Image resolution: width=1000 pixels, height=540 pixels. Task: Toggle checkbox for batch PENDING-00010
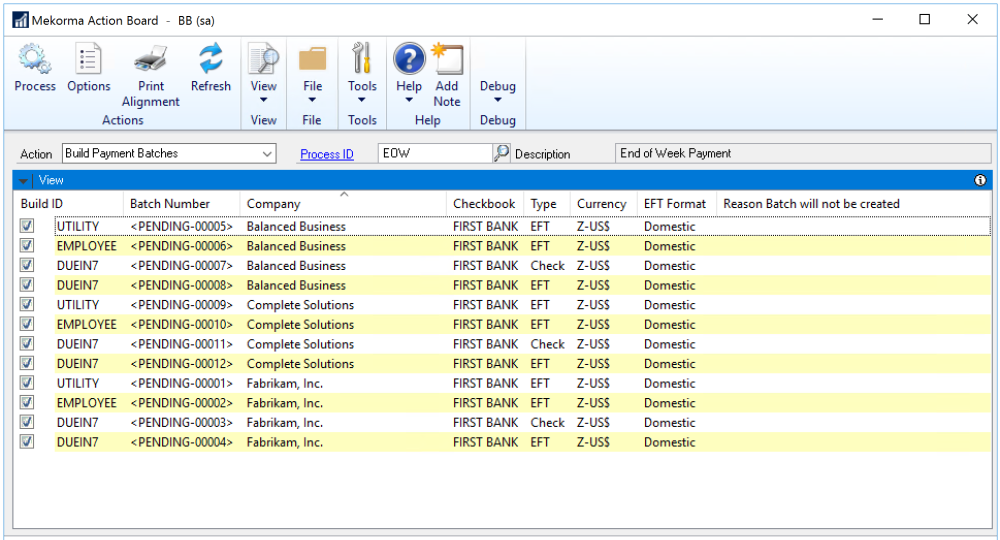tap(27, 324)
